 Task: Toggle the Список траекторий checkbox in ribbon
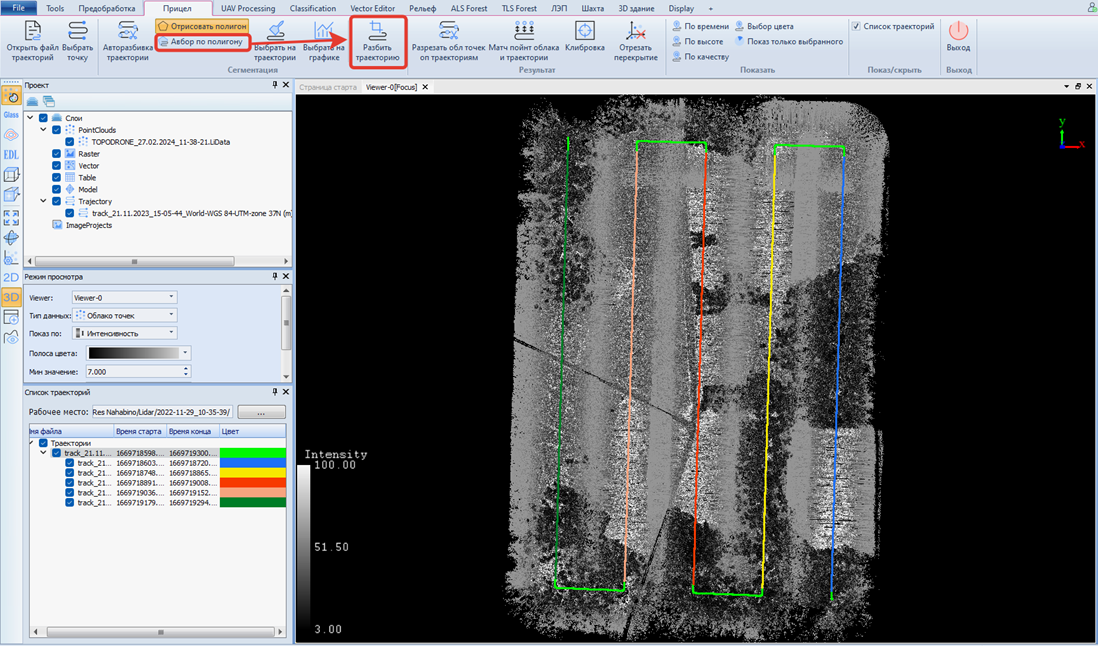coord(856,27)
